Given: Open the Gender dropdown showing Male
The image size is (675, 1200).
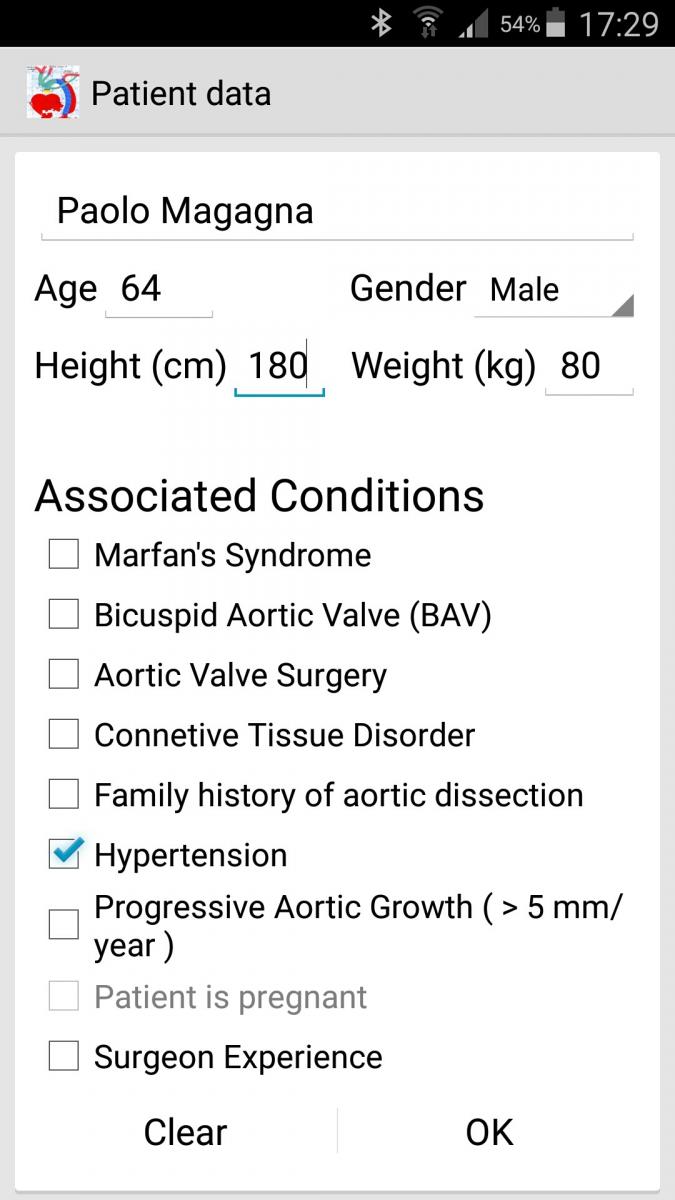Looking at the screenshot, I should [x=553, y=291].
